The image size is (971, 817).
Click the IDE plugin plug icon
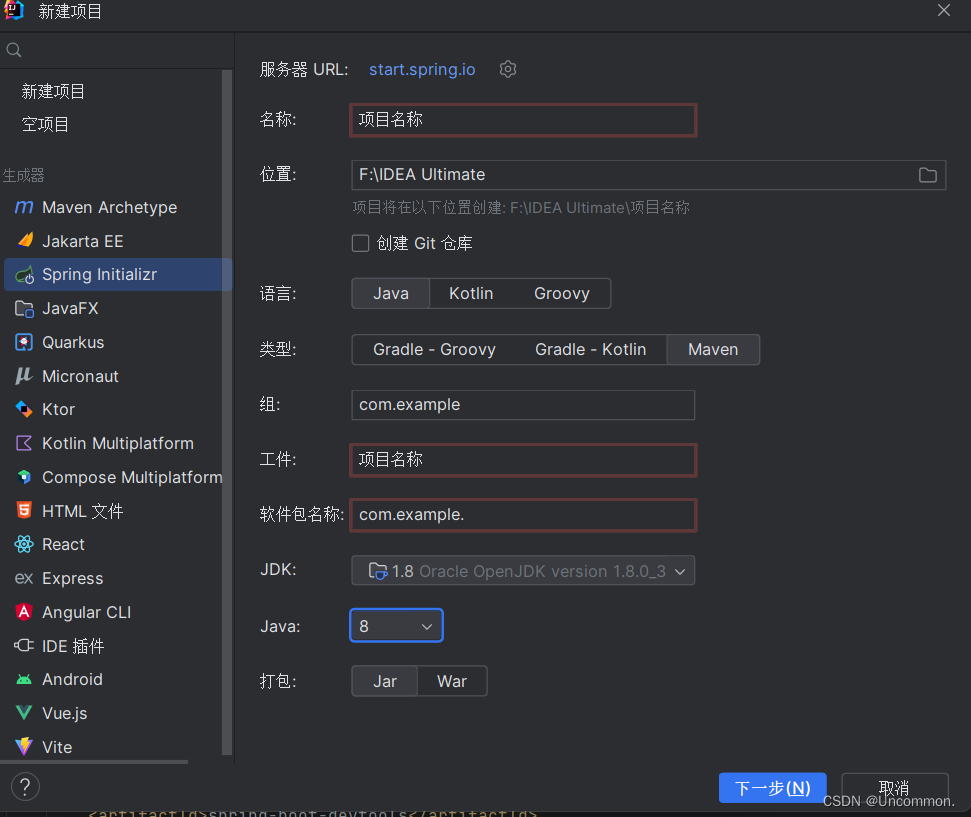pos(24,645)
